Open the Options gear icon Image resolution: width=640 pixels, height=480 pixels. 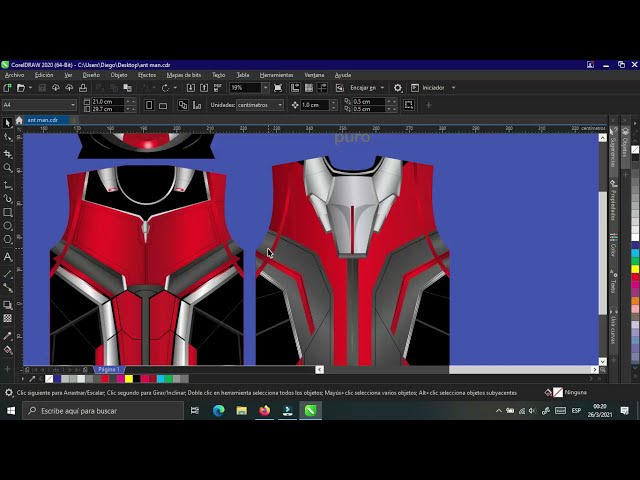(x=398, y=88)
